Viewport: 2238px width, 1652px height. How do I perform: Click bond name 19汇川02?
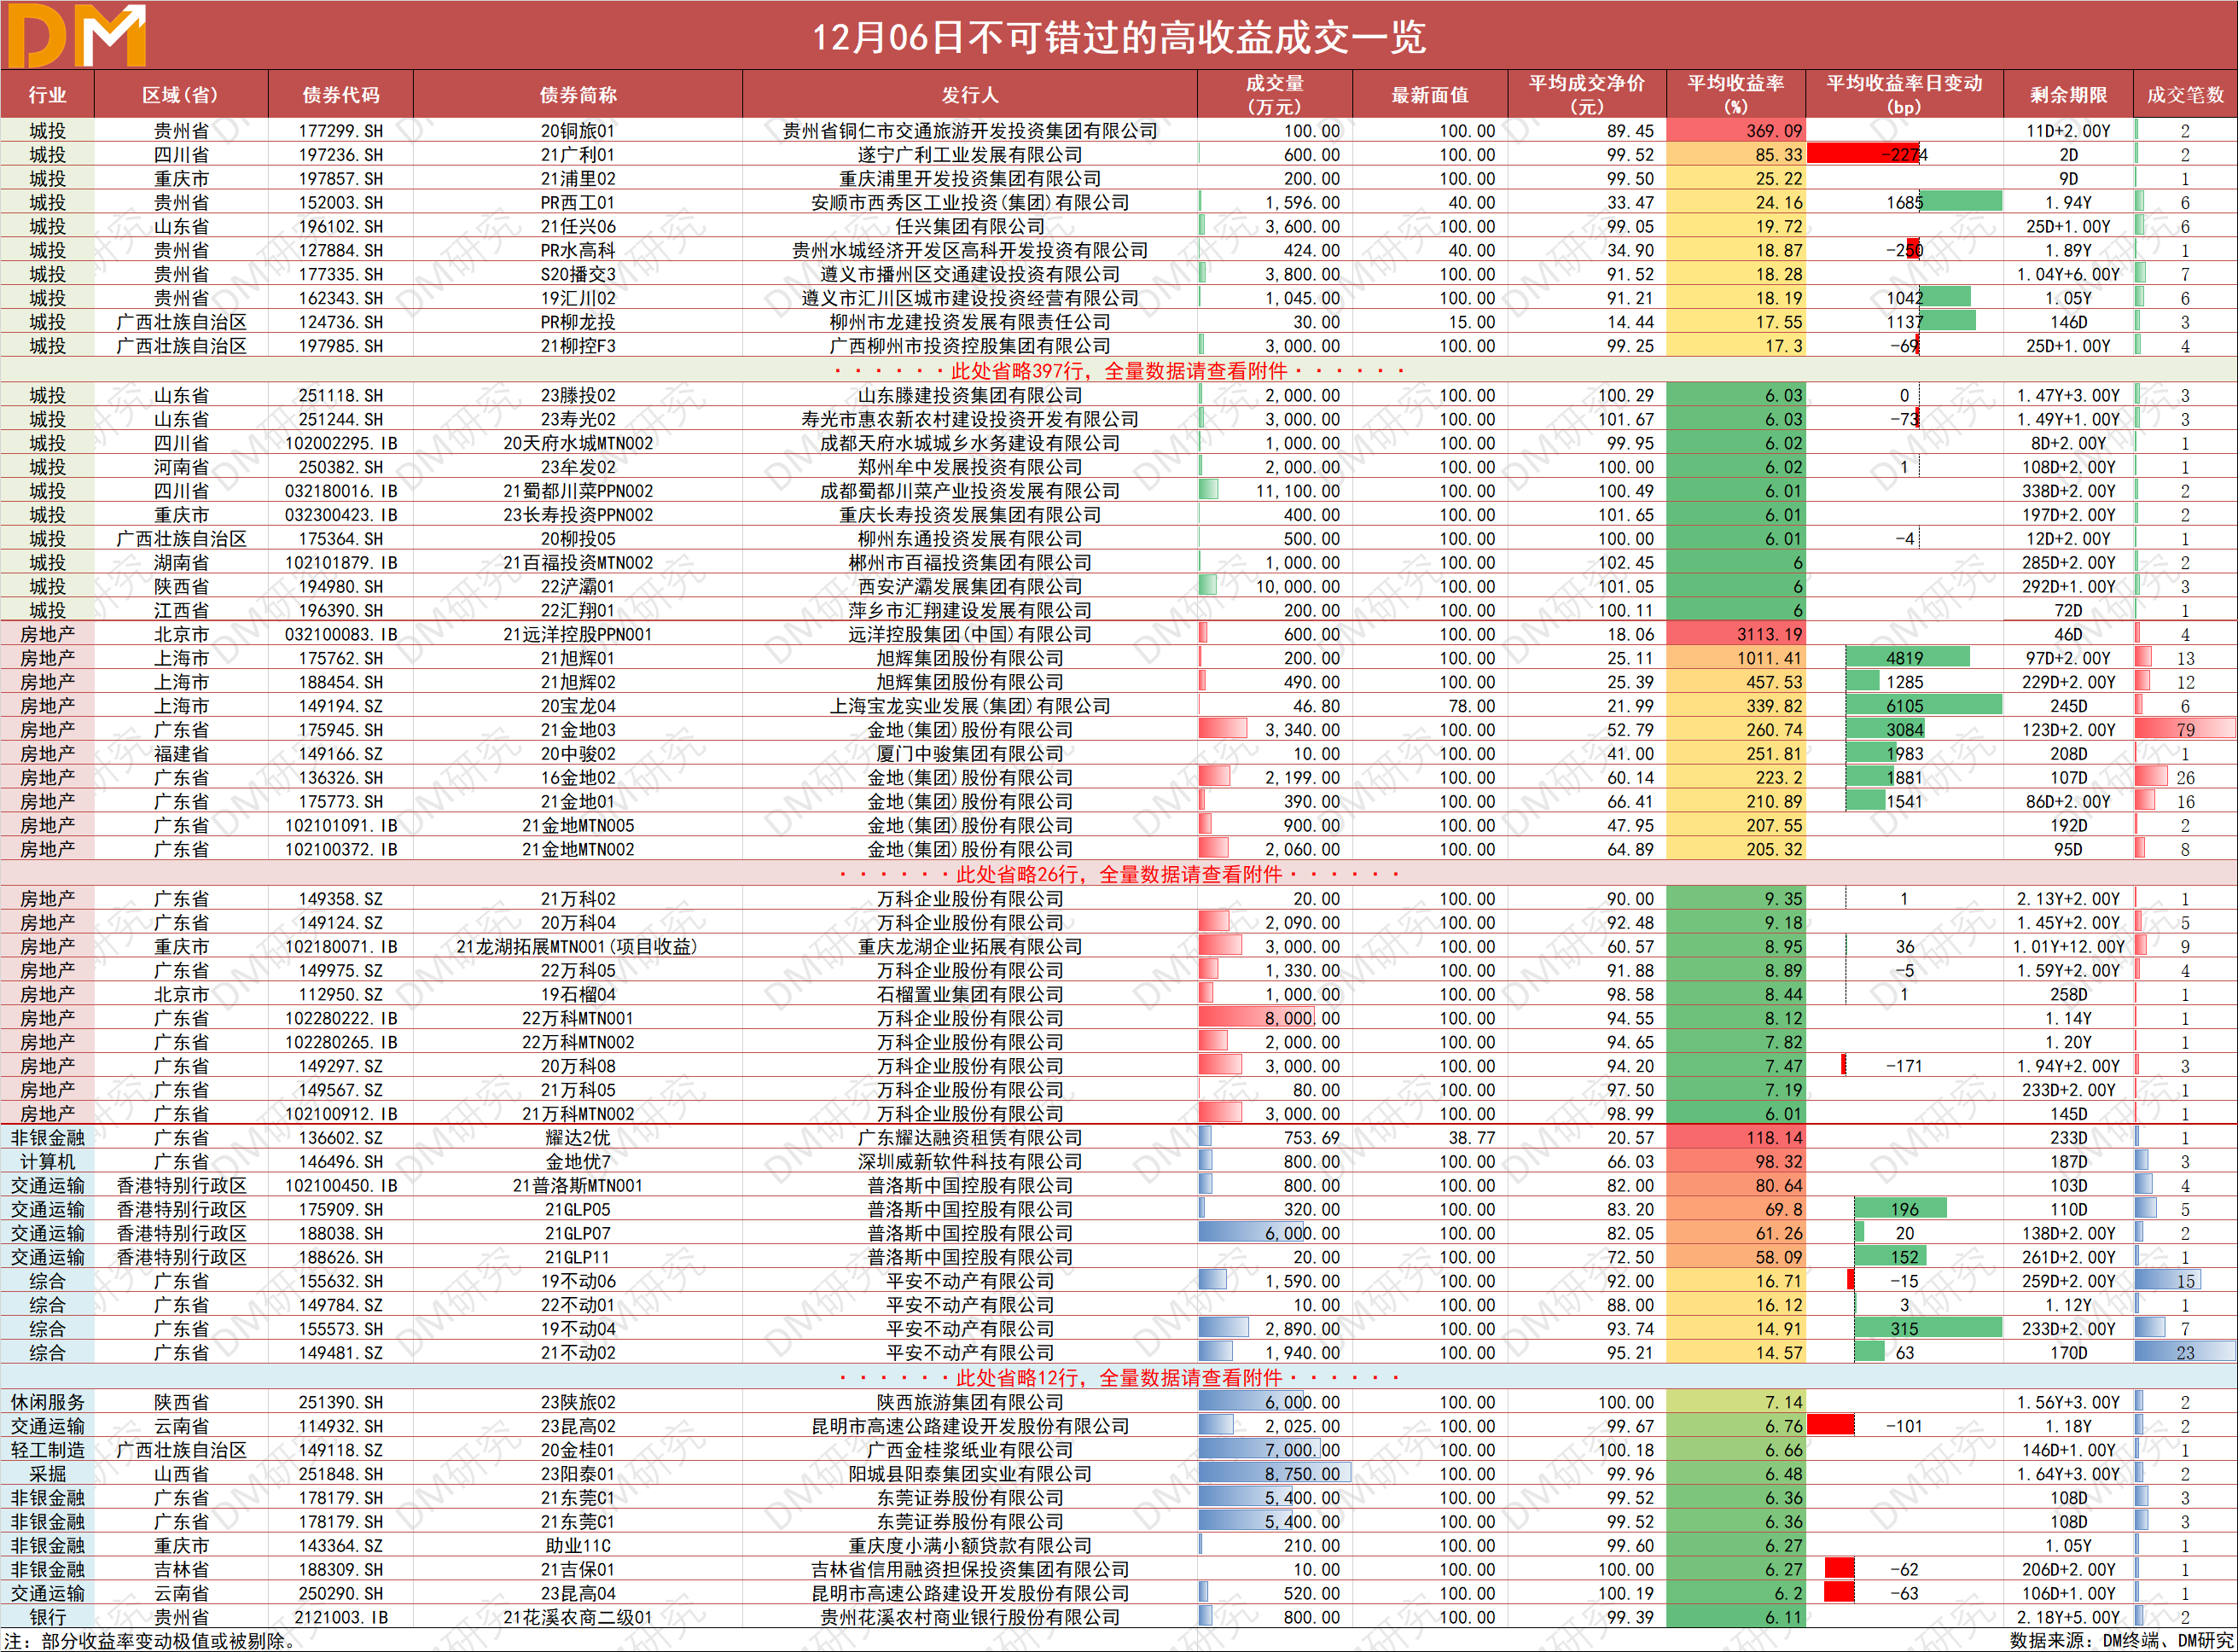578,299
